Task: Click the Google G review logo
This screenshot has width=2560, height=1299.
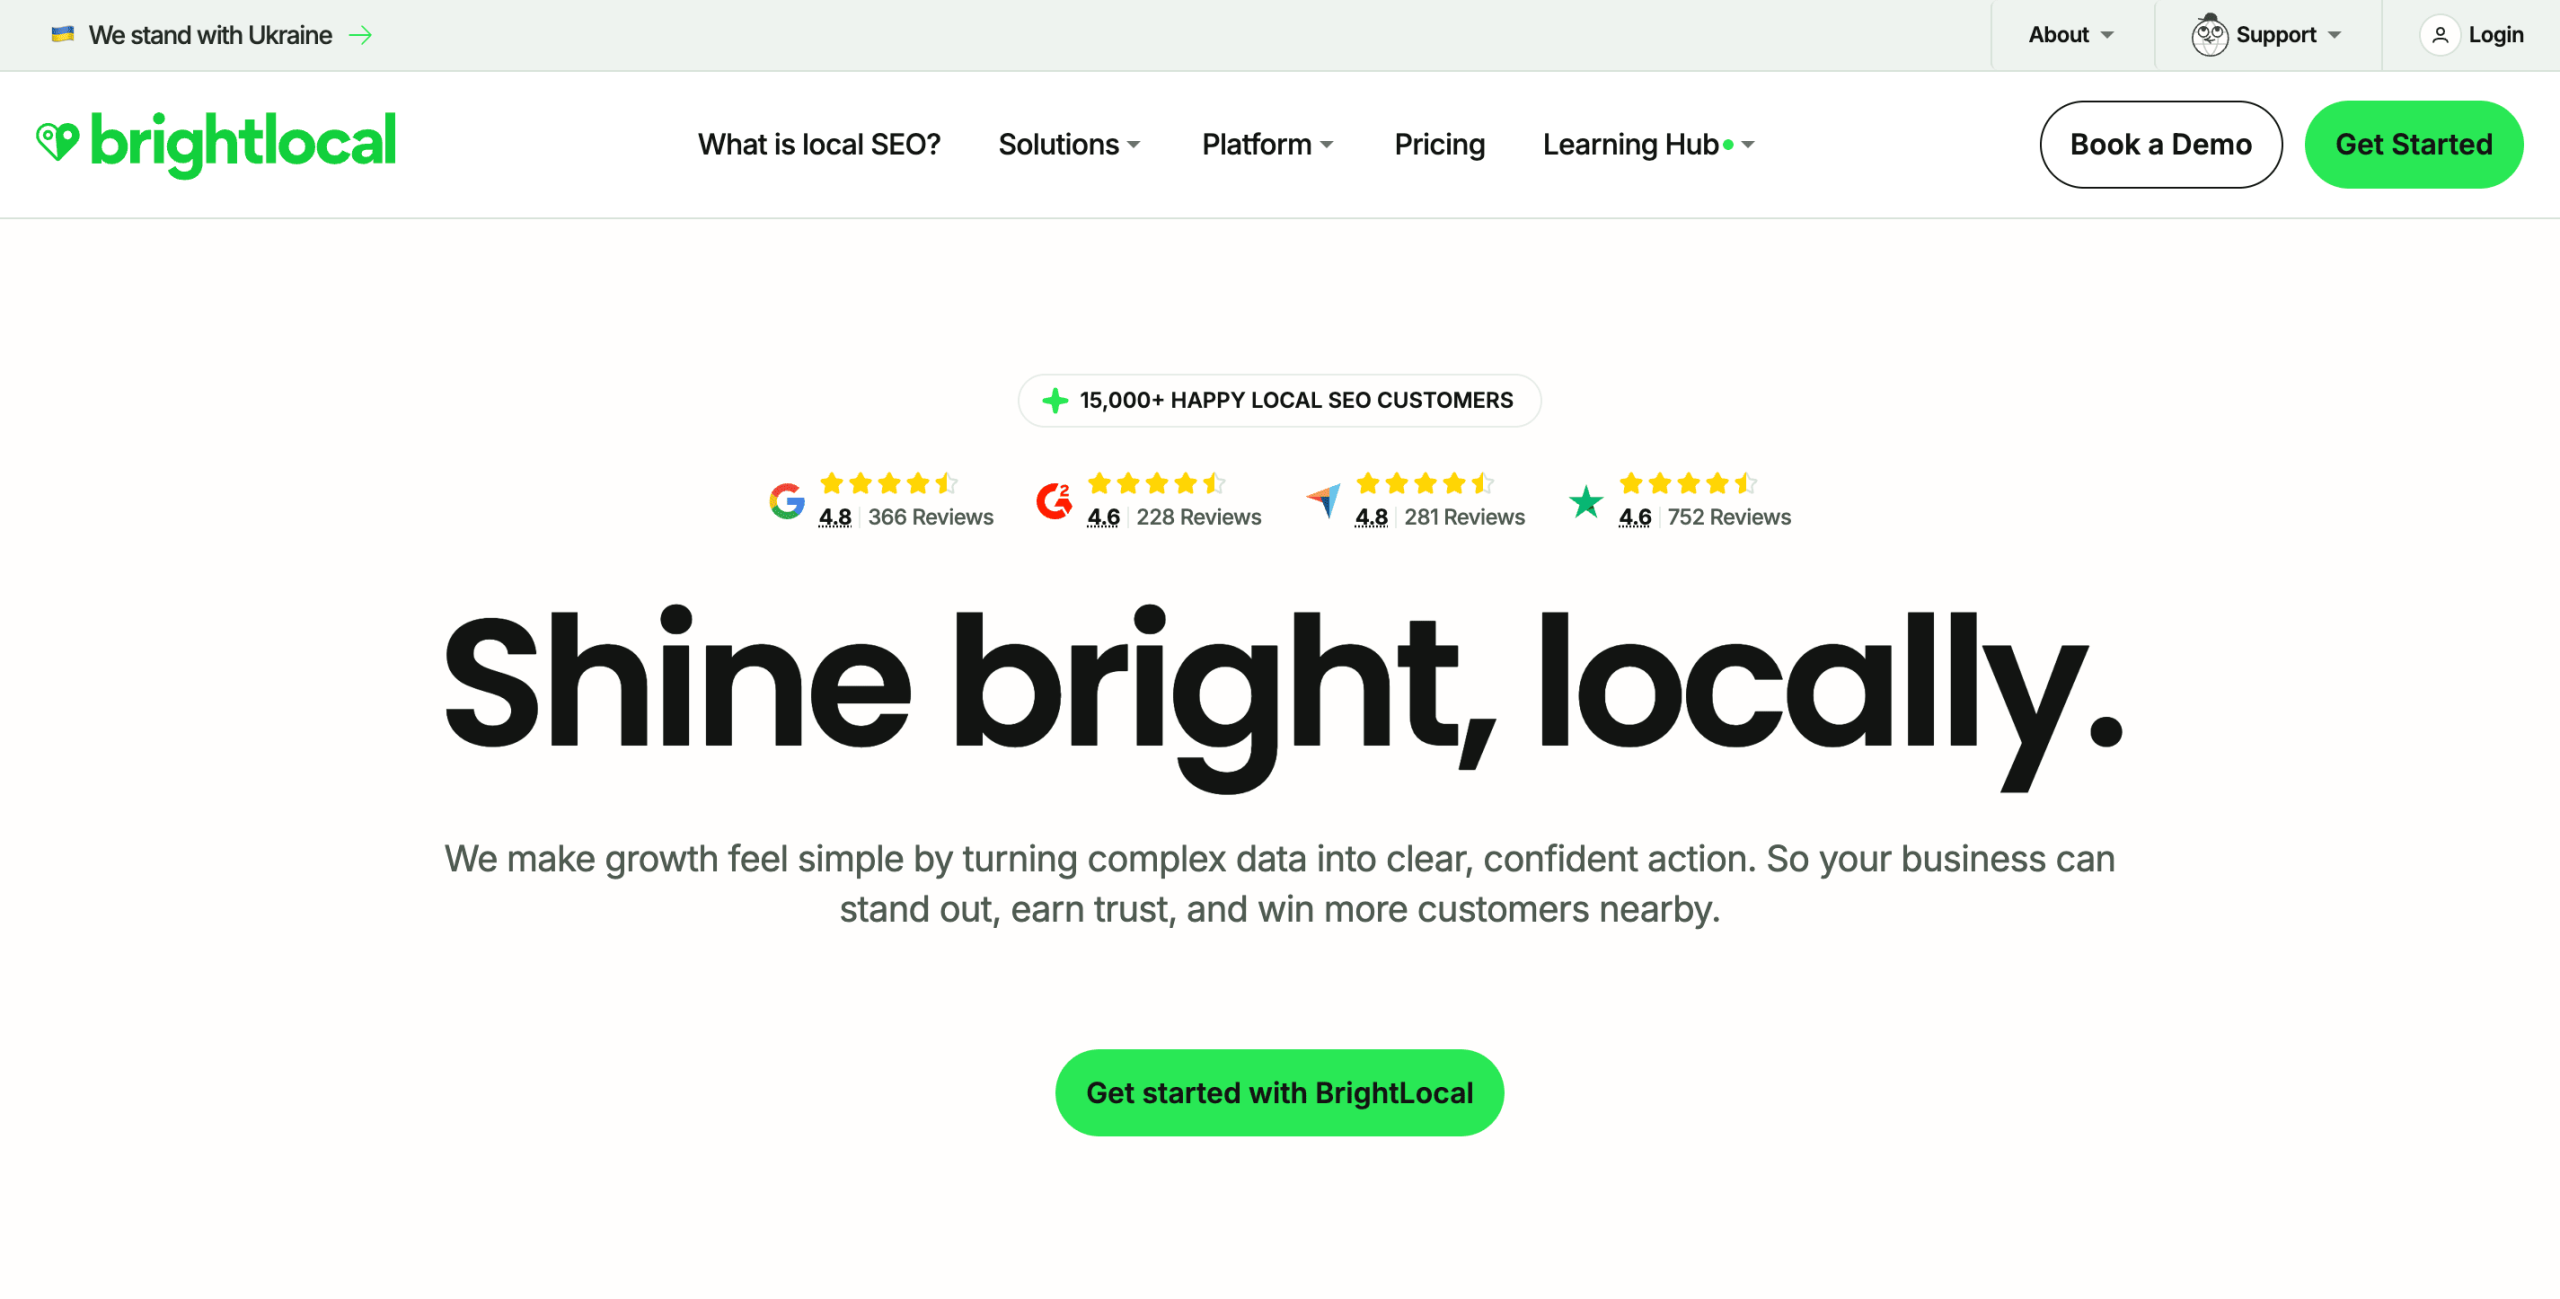Action: tap(787, 501)
